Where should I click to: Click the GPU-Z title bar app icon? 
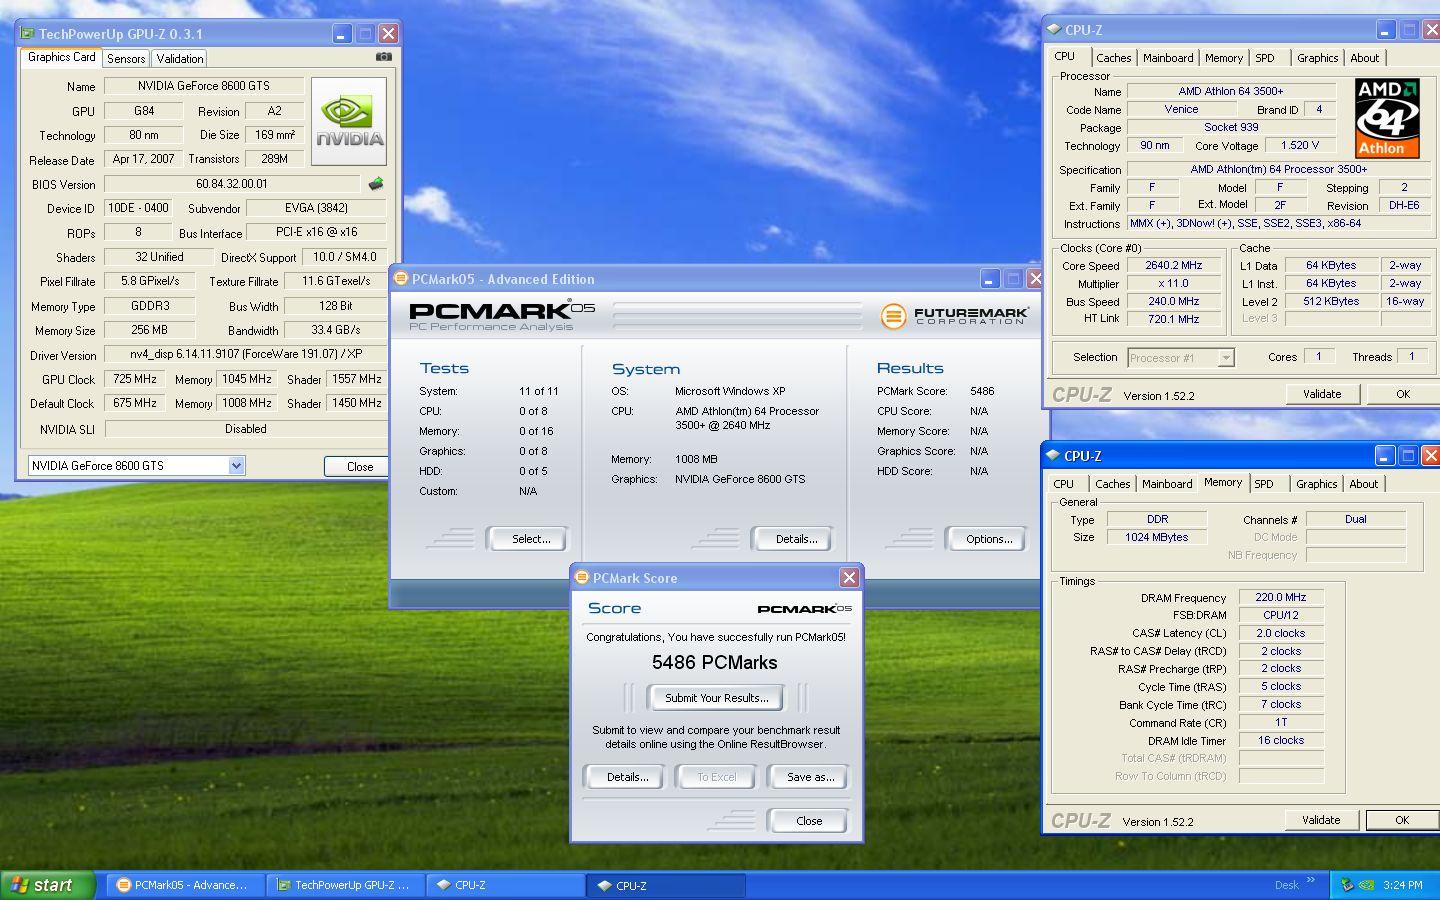coord(28,33)
